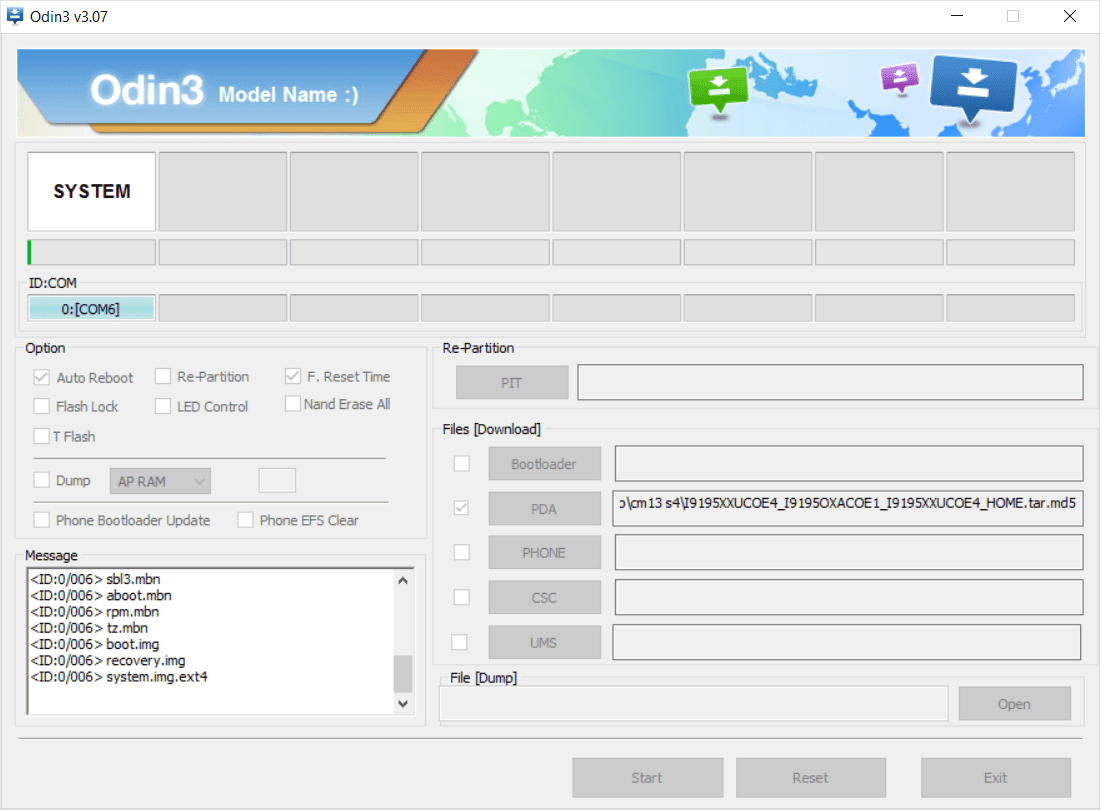The height and width of the screenshot is (810, 1102).
Task: Click the first slot progress bar
Action: pyautogui.click(x=91, y=252)
